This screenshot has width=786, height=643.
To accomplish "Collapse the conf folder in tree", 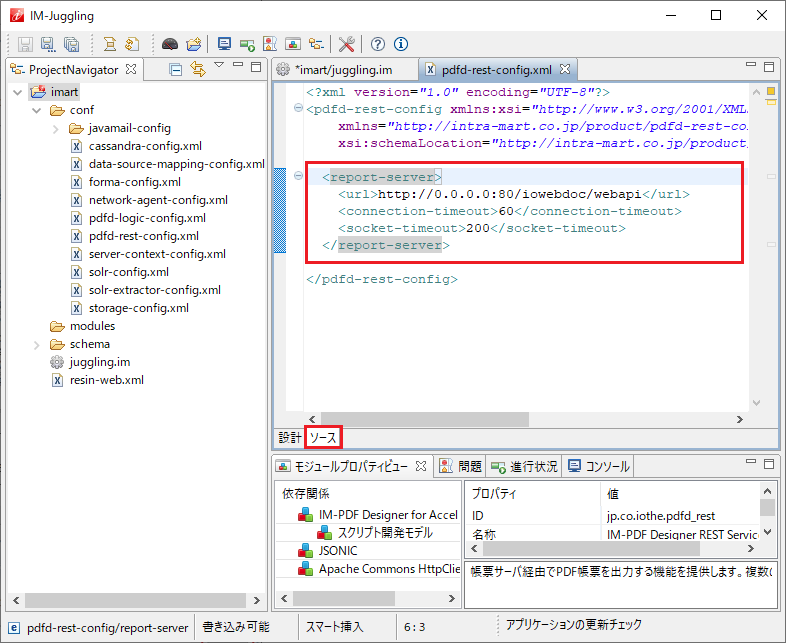I will click(38, 110).
